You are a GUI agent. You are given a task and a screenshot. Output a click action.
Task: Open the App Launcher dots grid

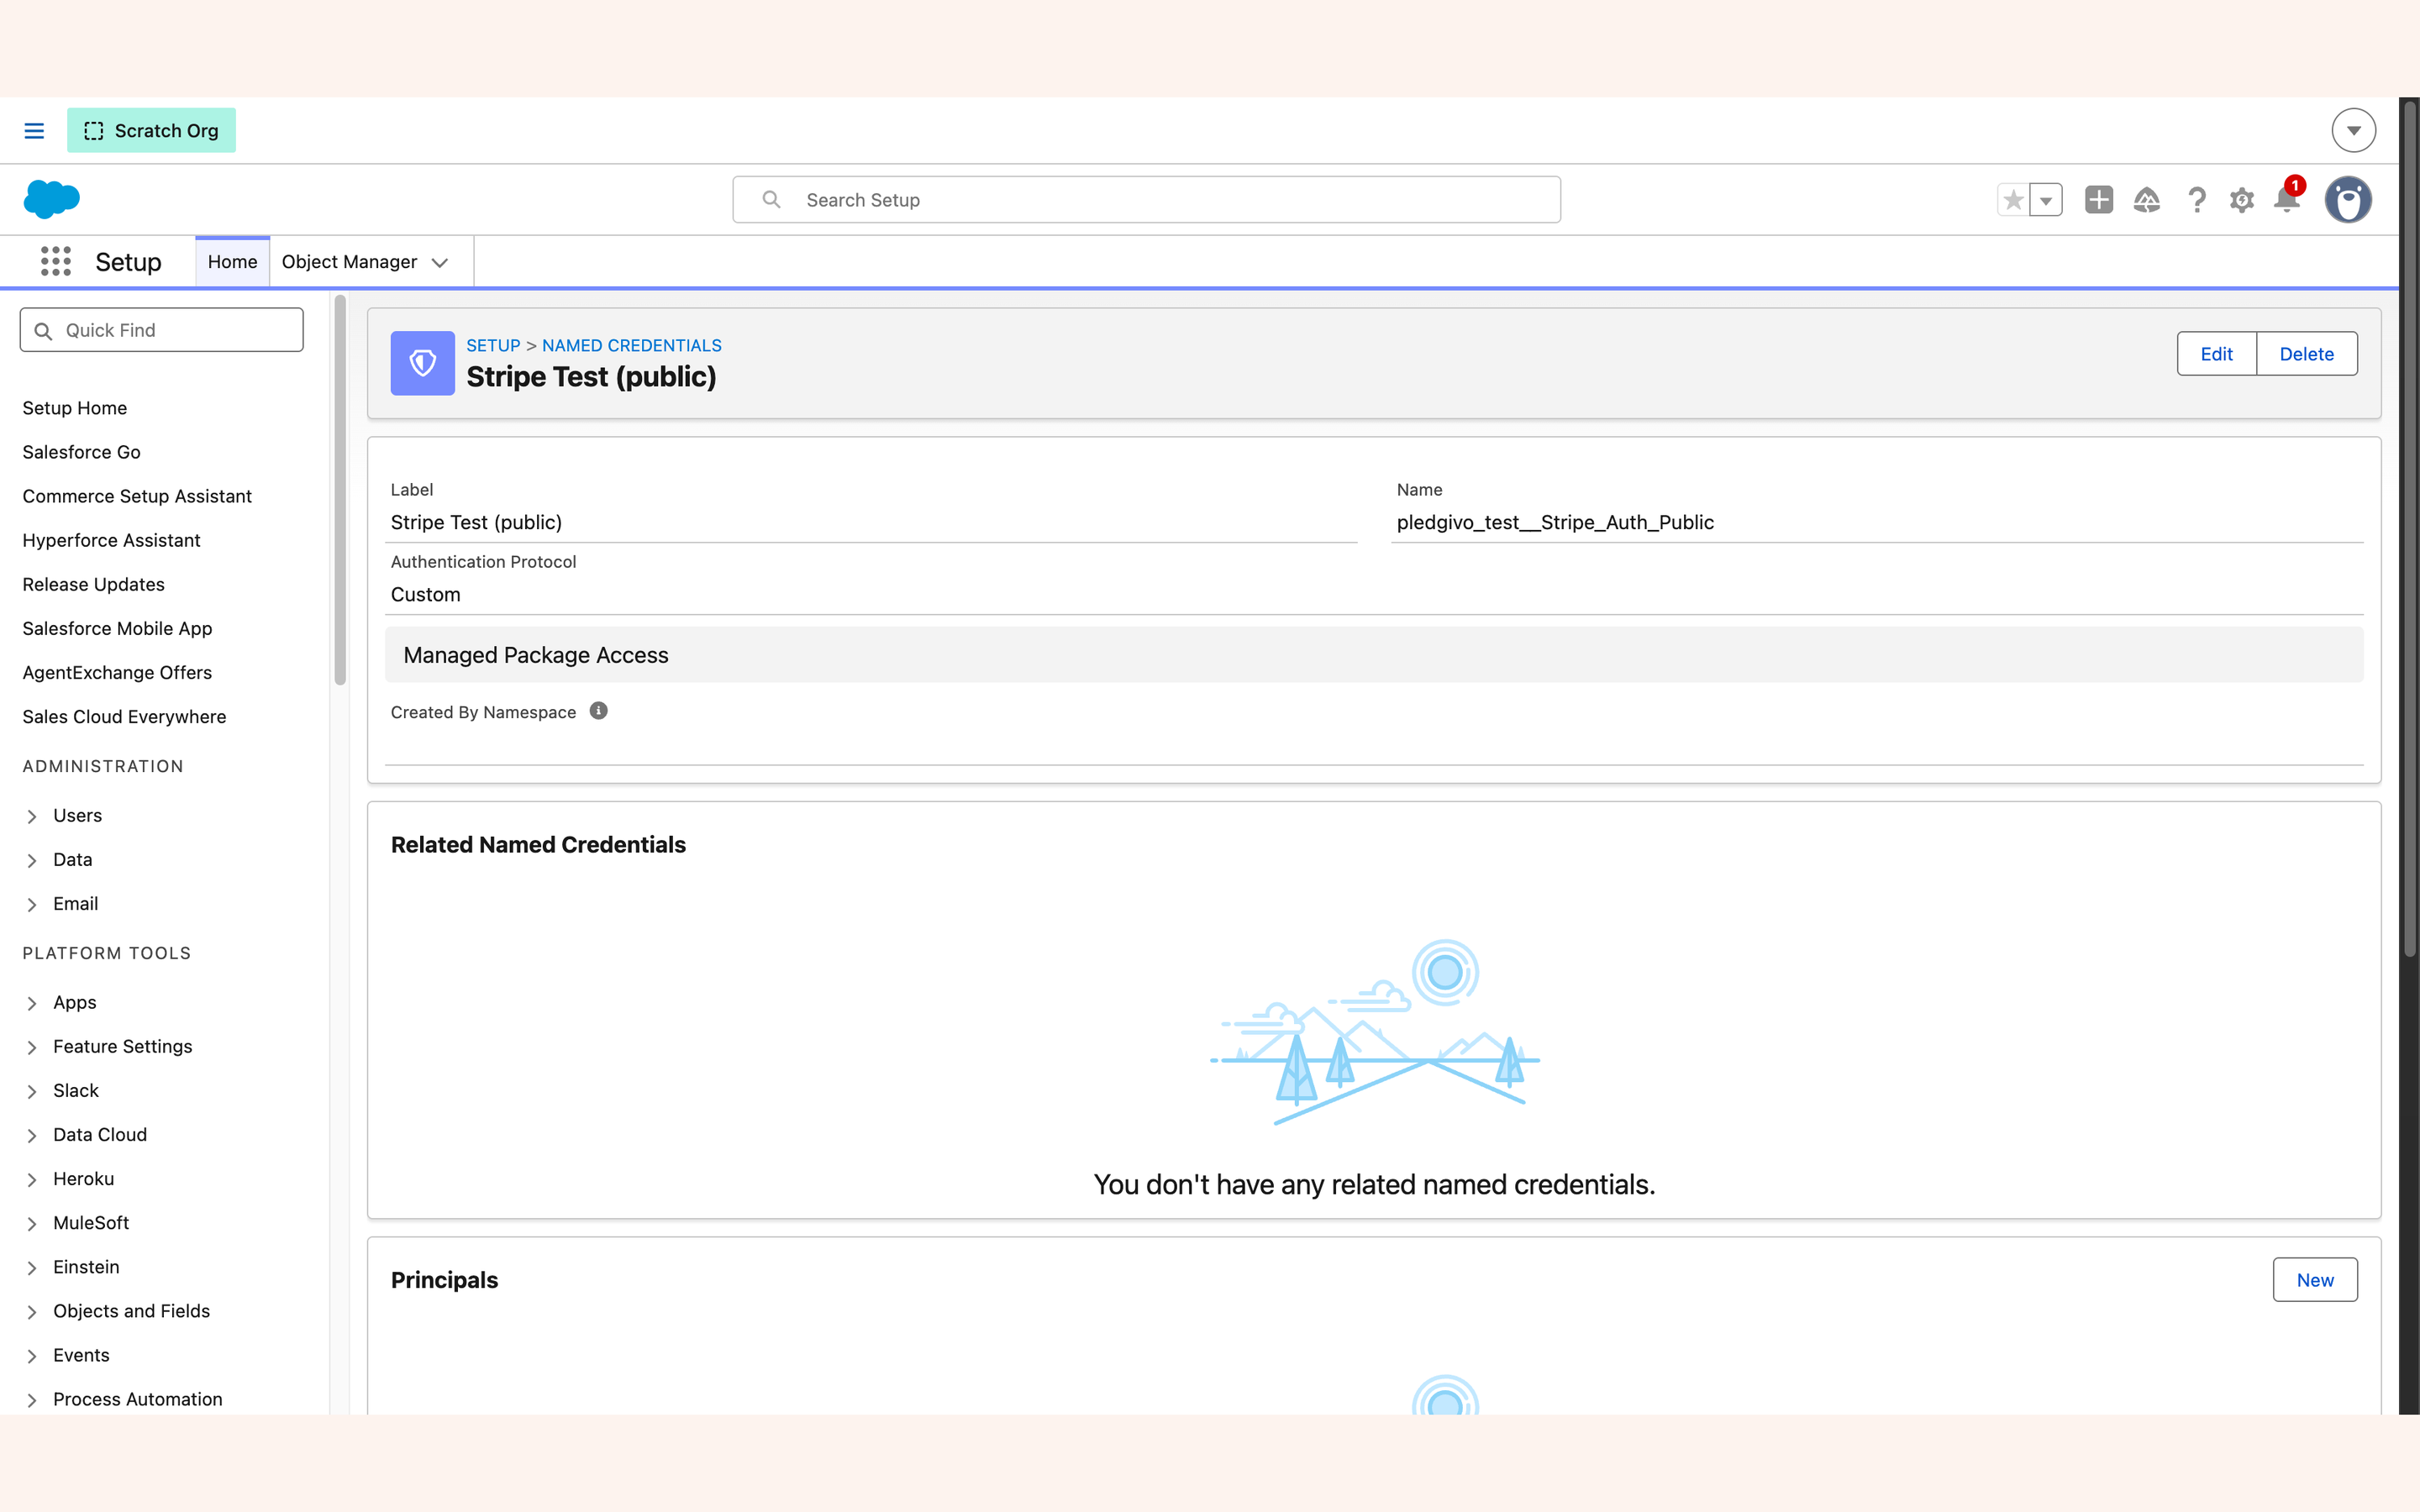click(x=56, y=261)
